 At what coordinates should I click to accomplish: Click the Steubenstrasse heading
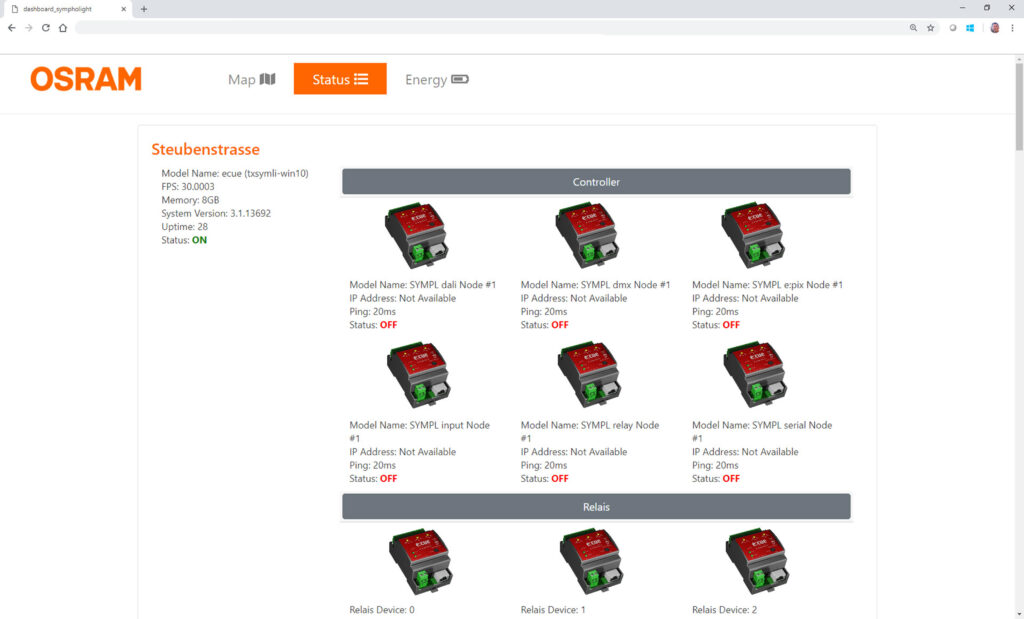[x=206, y=150]
